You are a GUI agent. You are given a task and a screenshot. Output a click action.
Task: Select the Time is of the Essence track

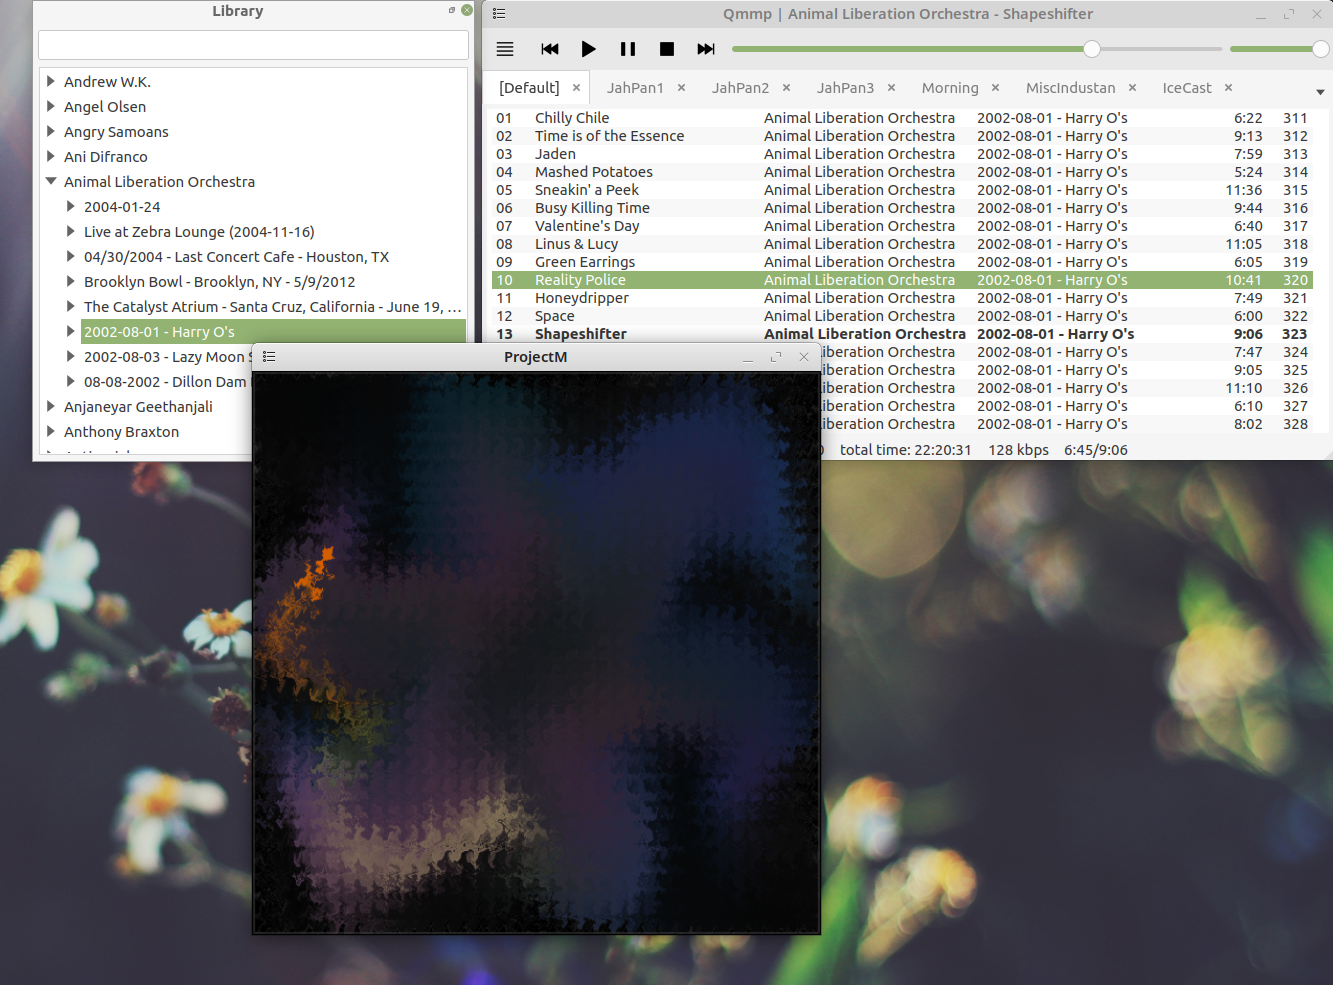[902, 136]
